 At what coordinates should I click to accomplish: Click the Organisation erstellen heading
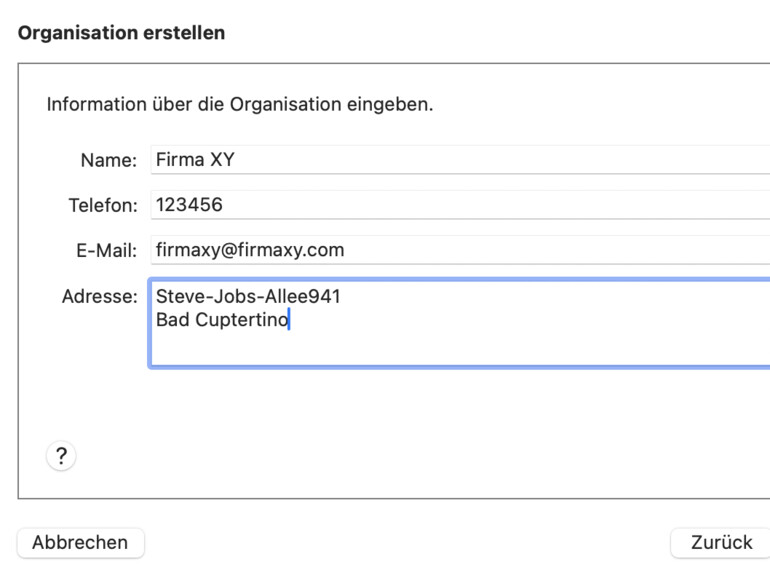coord(121,33)
